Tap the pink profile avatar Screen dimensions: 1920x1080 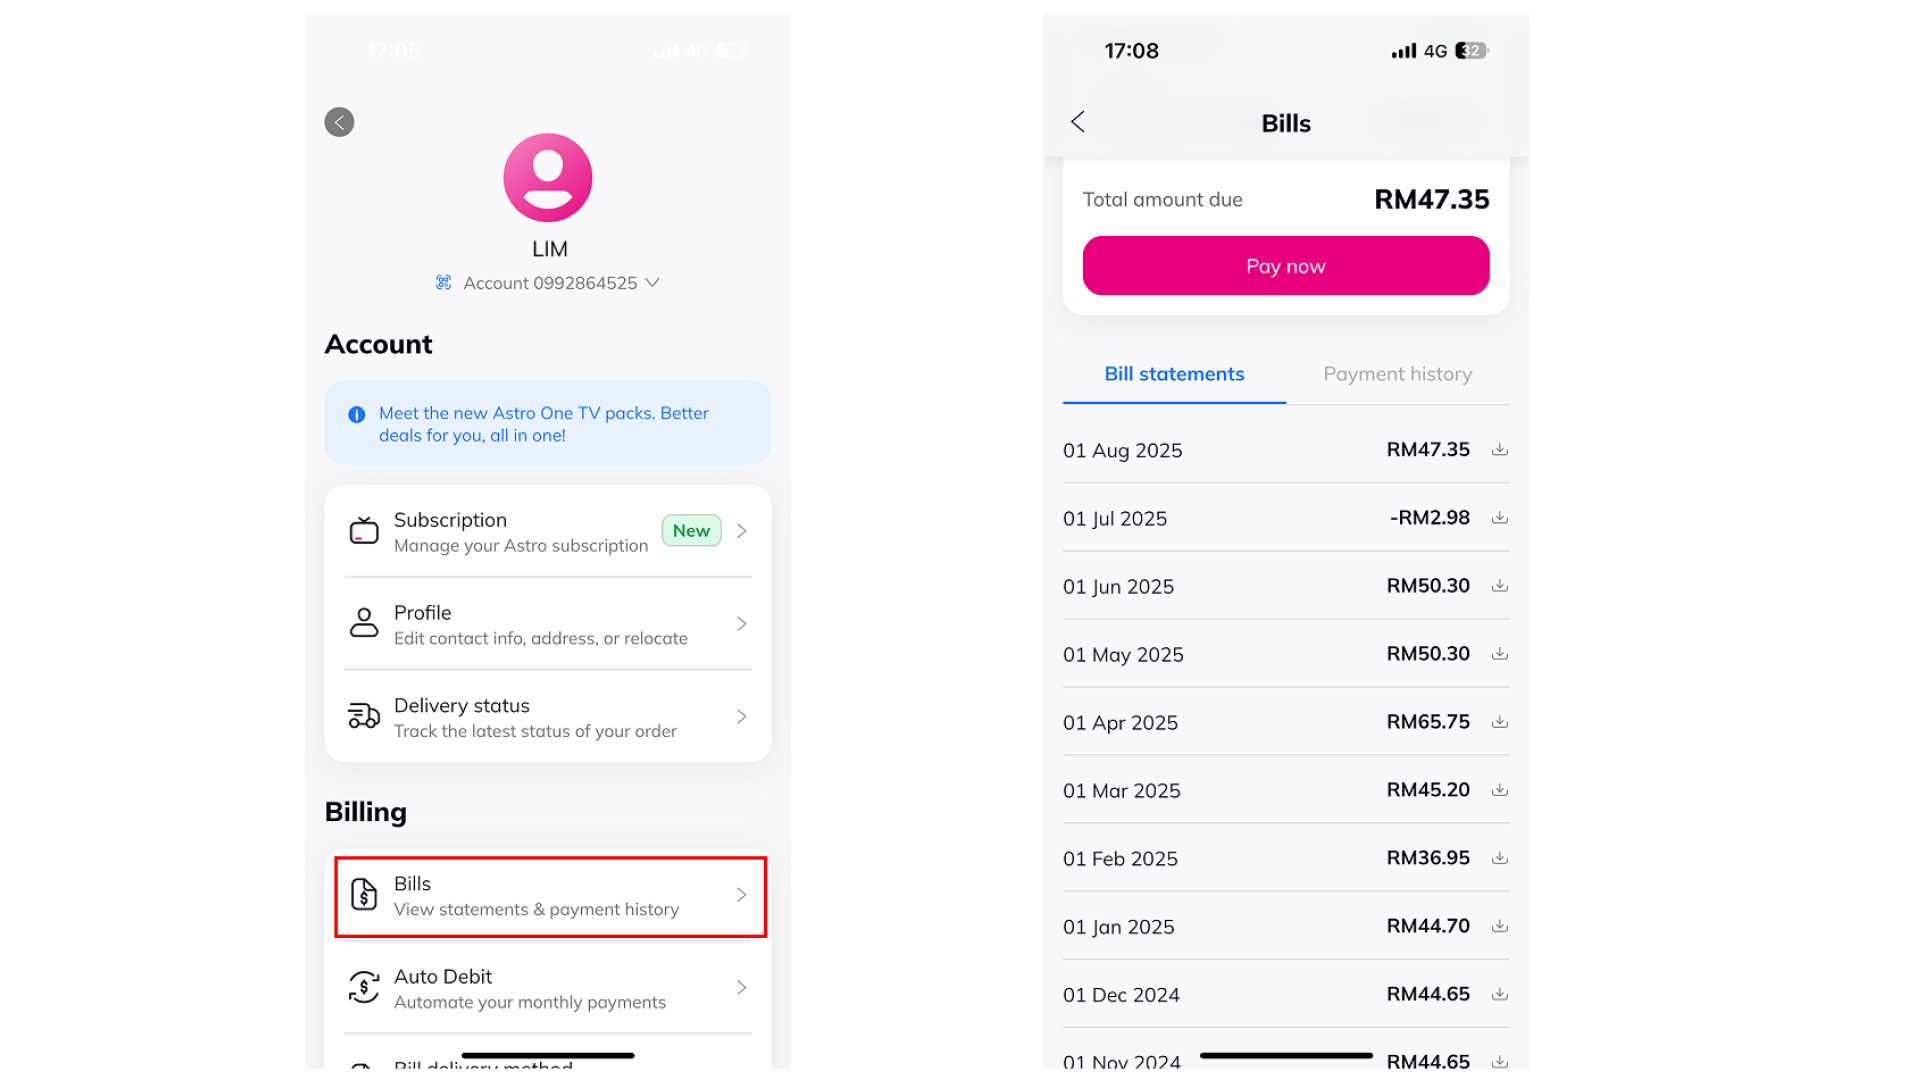click(548, 178)
